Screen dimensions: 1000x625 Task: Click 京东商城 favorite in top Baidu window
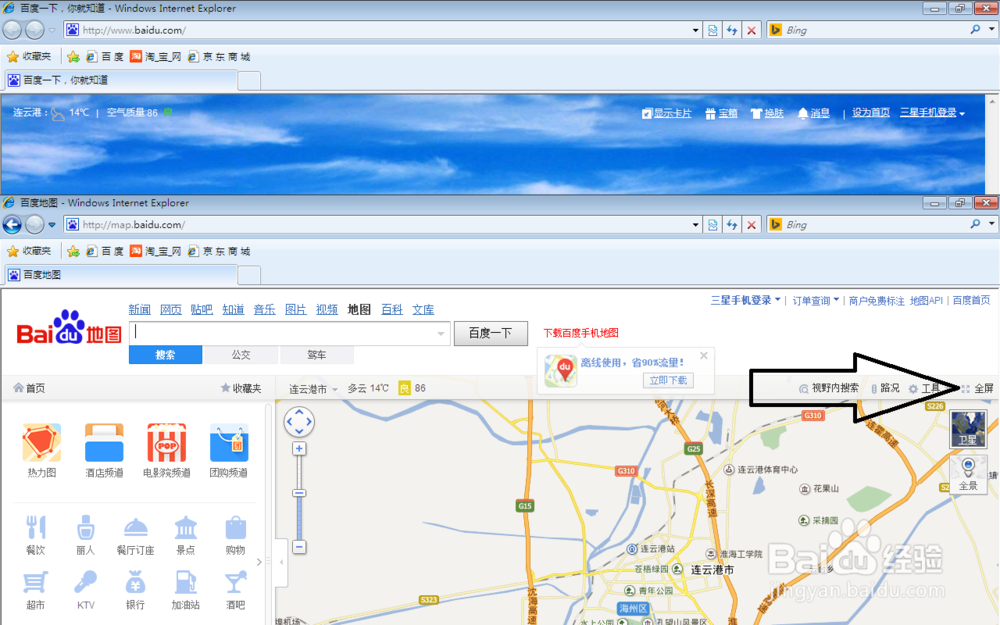click(x=219, y=57)
